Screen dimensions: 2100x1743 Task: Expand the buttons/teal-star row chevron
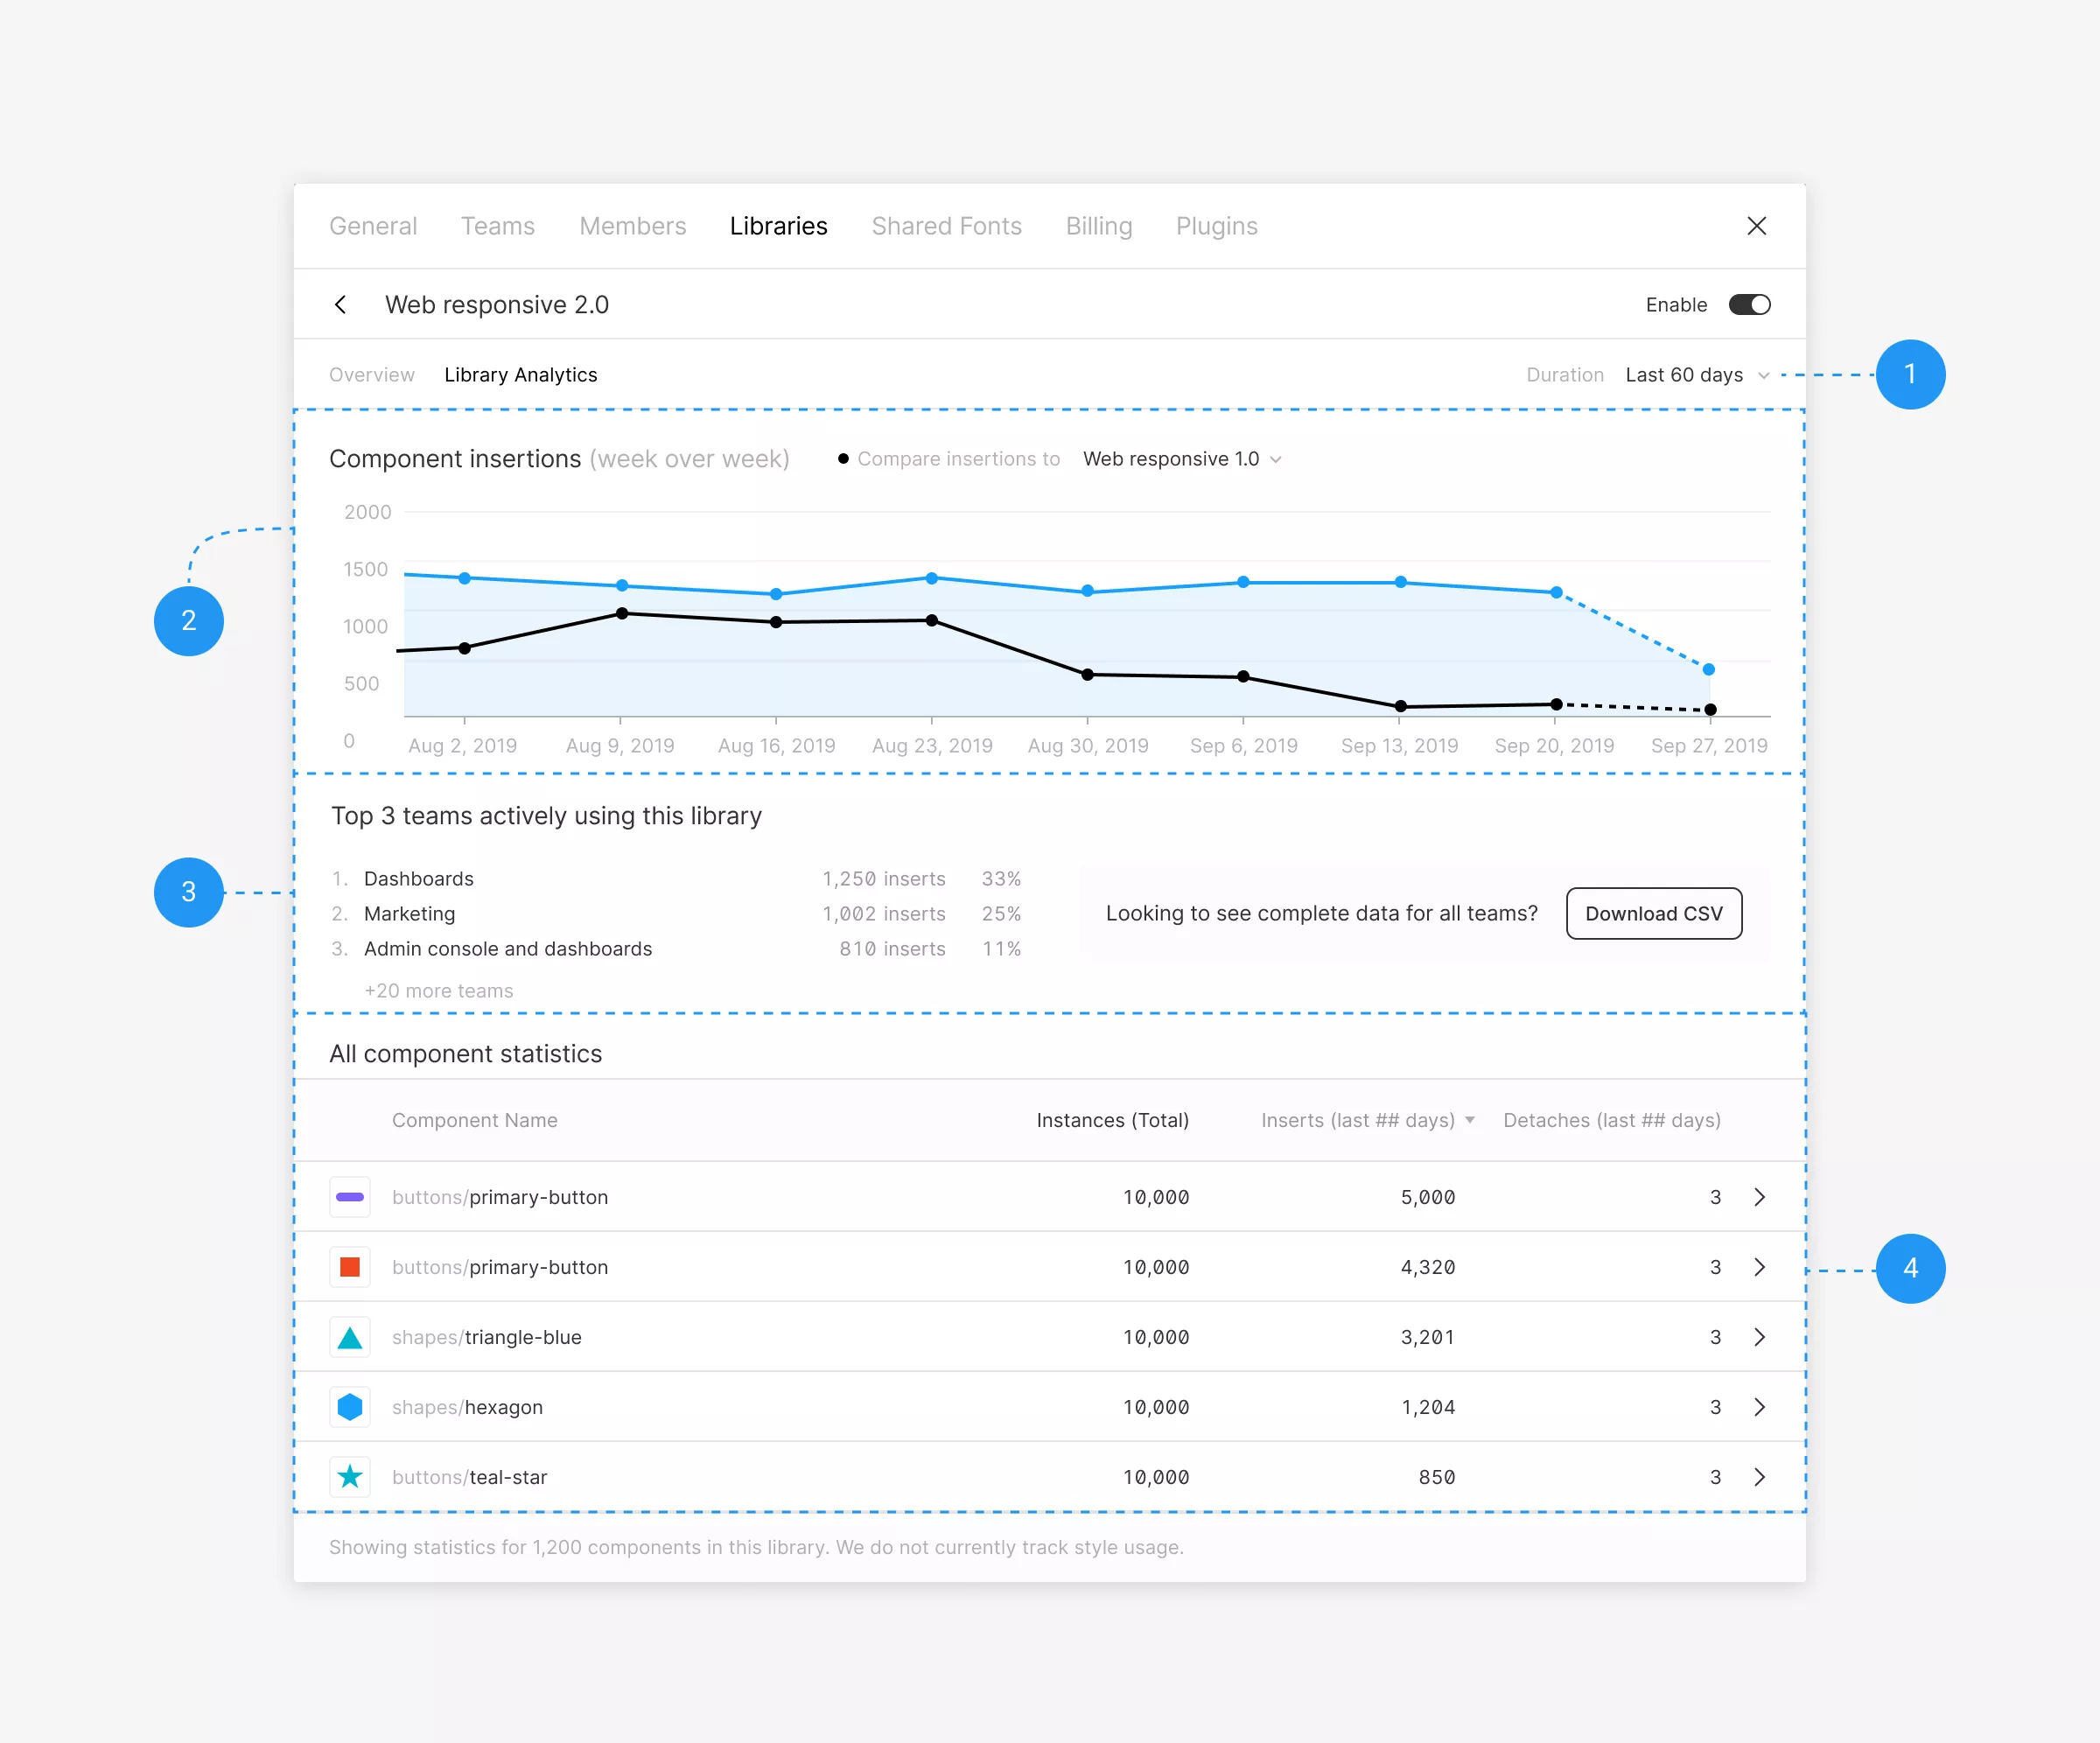click(1759, 1477)
